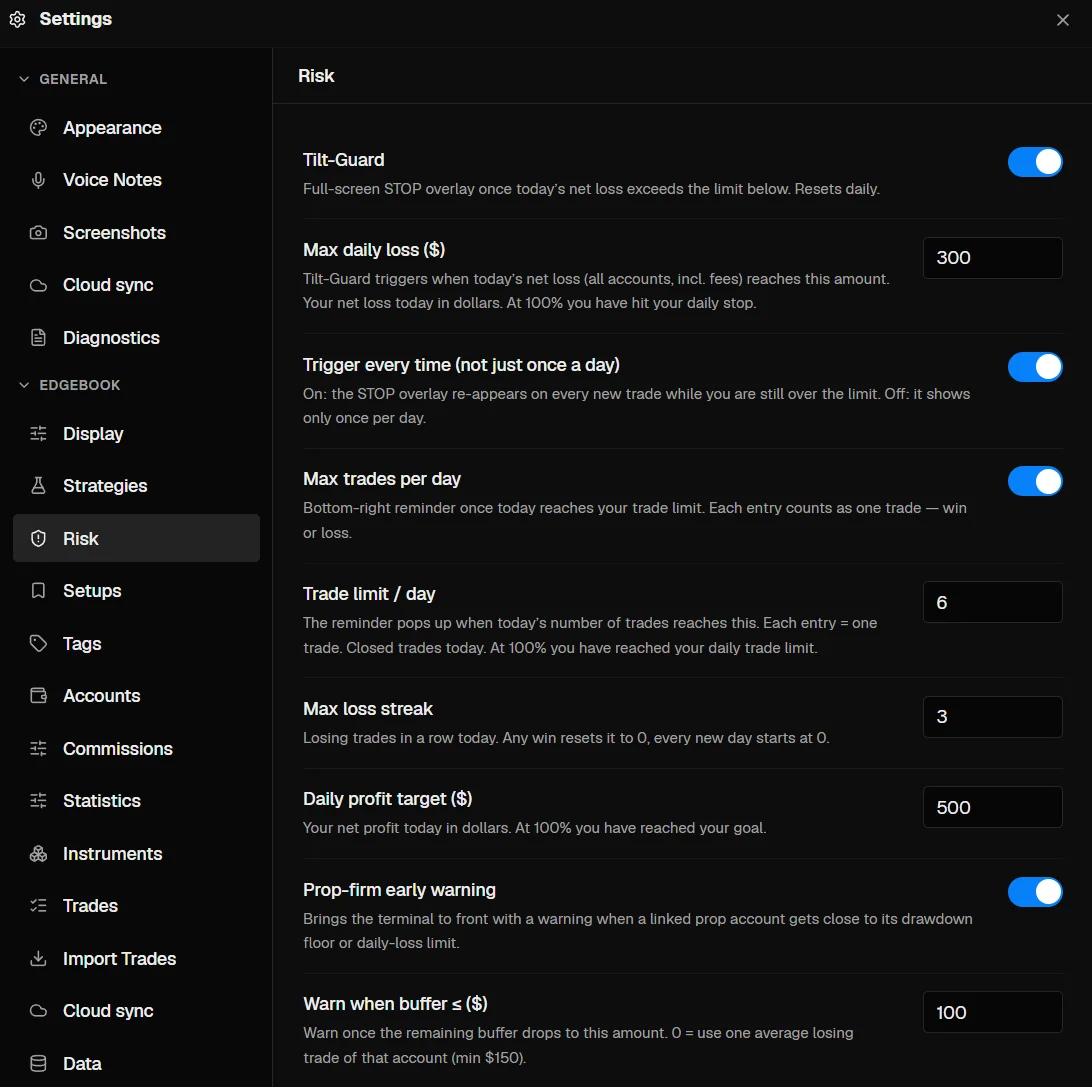1092x1087 pixels.
Task: Click the Screenshots camera icon
Action: point(38,233)
